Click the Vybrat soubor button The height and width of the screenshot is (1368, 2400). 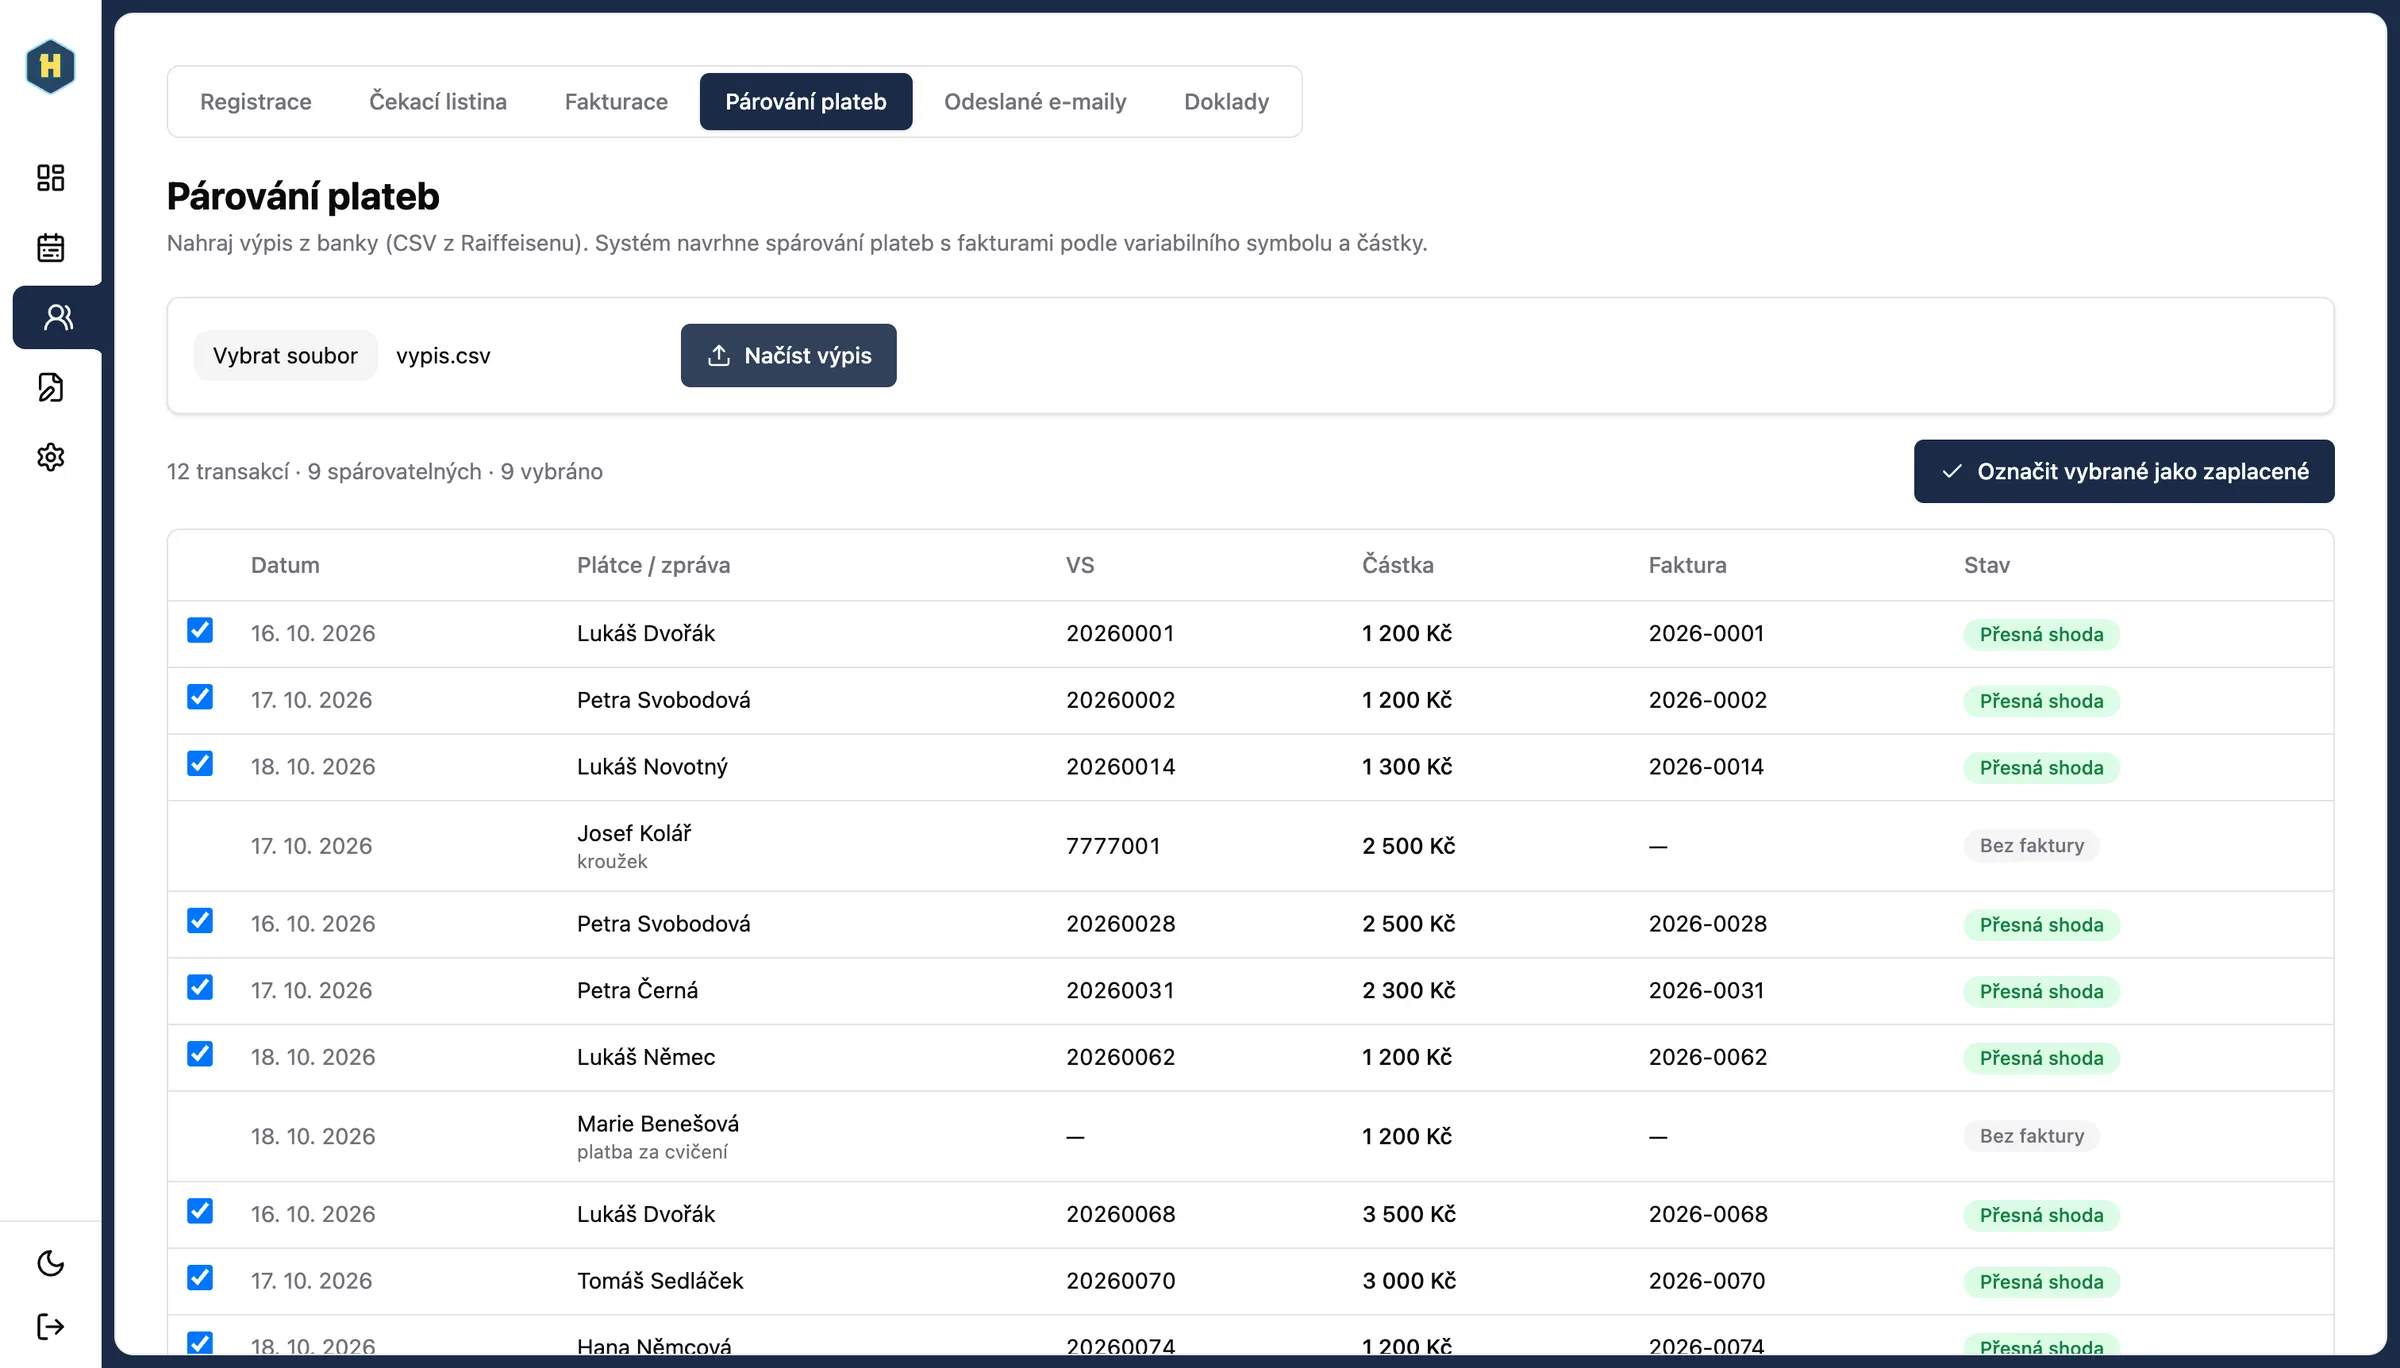(285, 355)
